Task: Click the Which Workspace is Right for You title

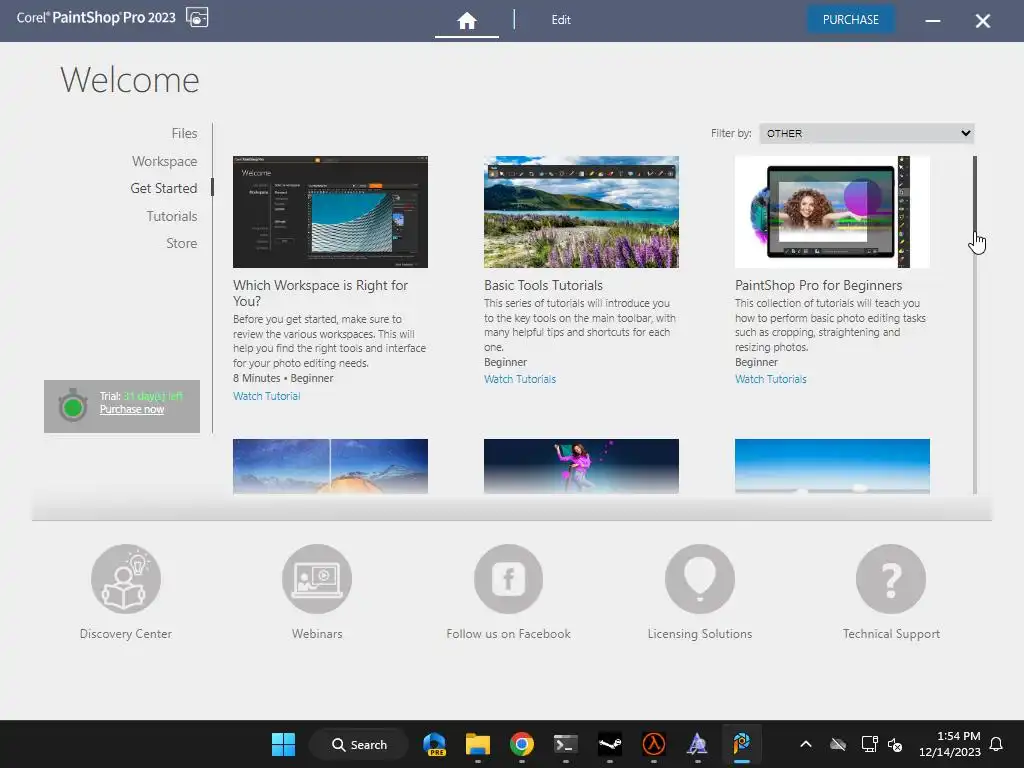Action: pyautogui.click(x=320, y=293)
